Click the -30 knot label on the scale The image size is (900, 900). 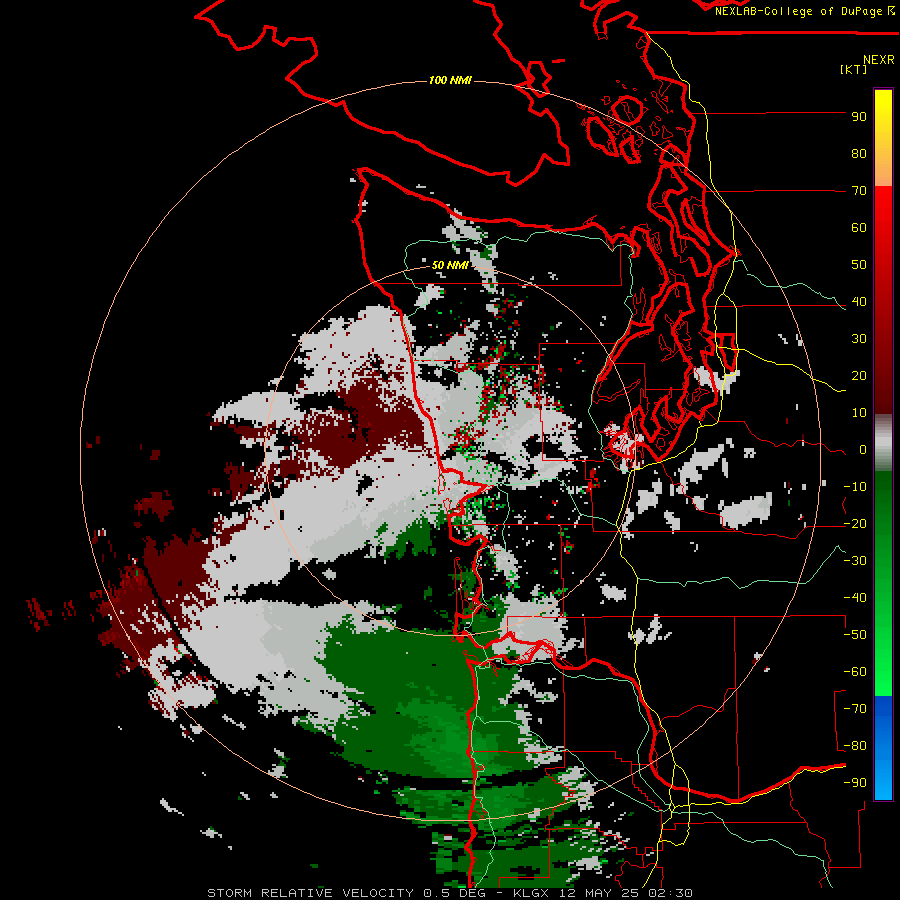point(855,561)
